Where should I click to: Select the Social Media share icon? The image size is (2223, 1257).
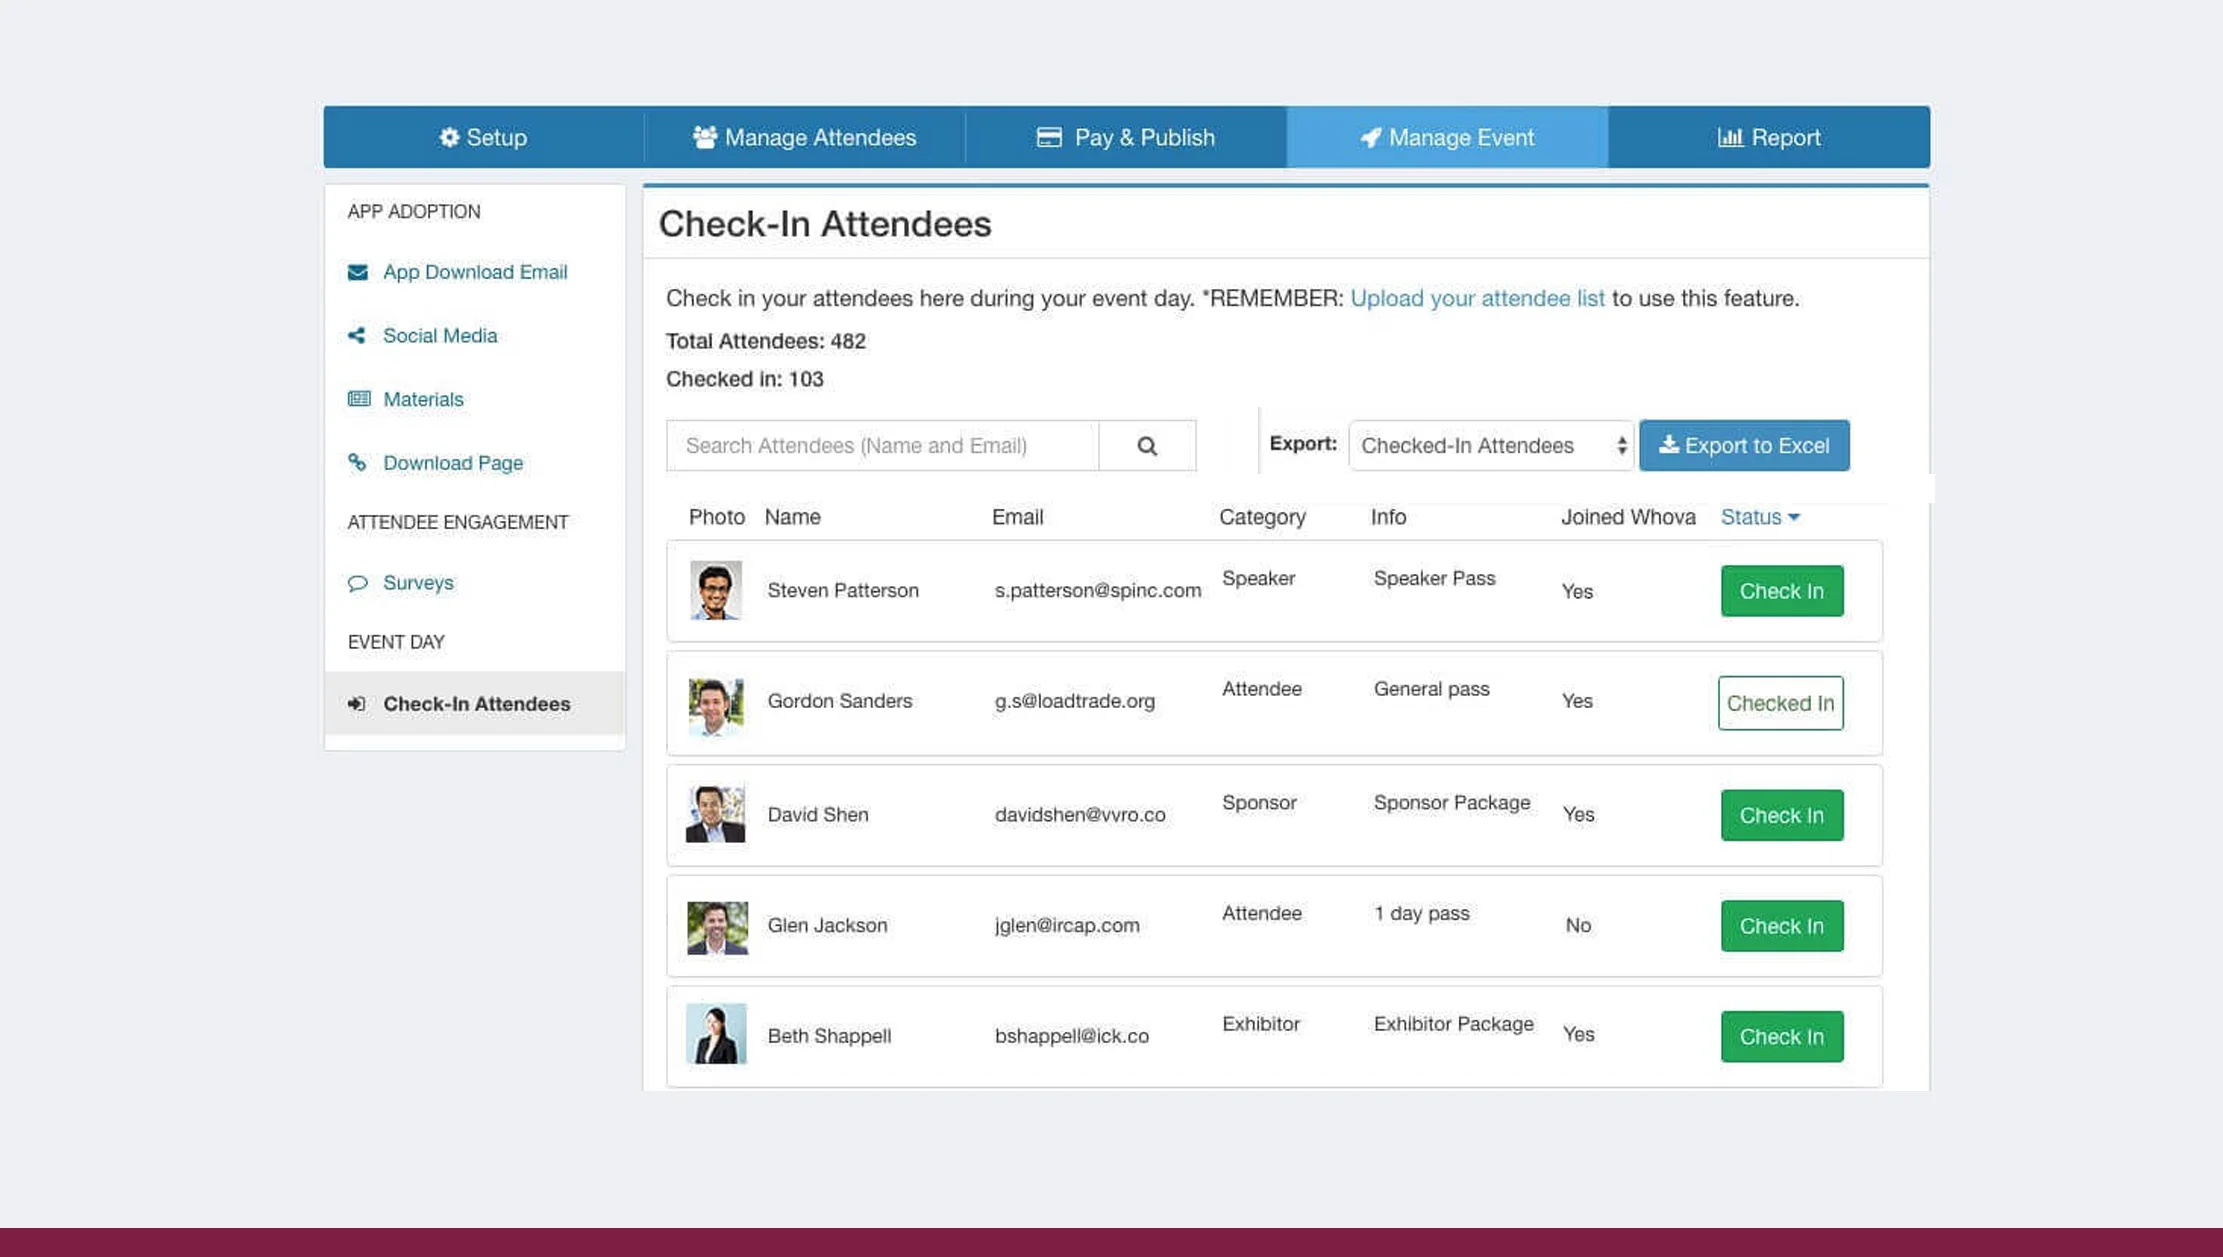tap(356, 335)
